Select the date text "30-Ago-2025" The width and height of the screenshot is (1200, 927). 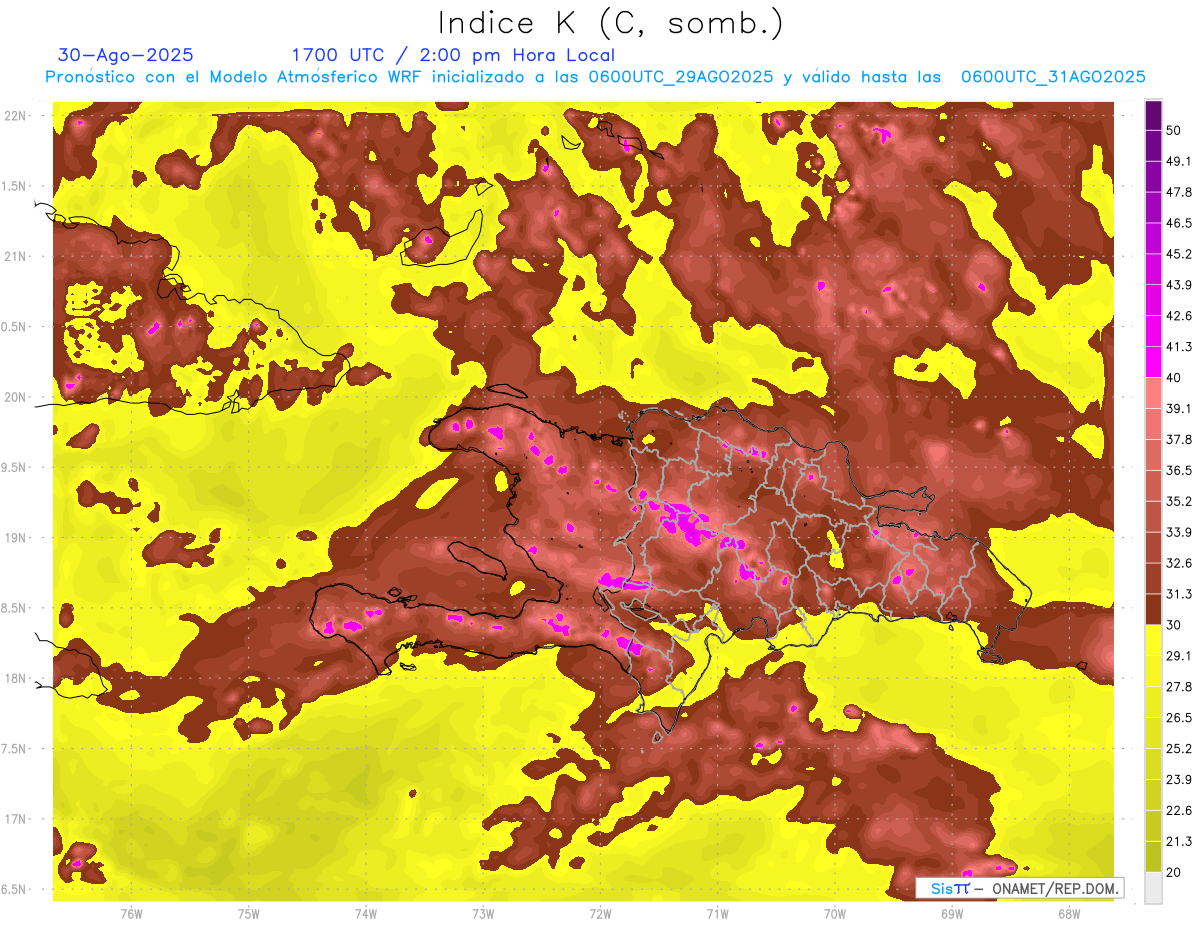[x=126, y=55]
